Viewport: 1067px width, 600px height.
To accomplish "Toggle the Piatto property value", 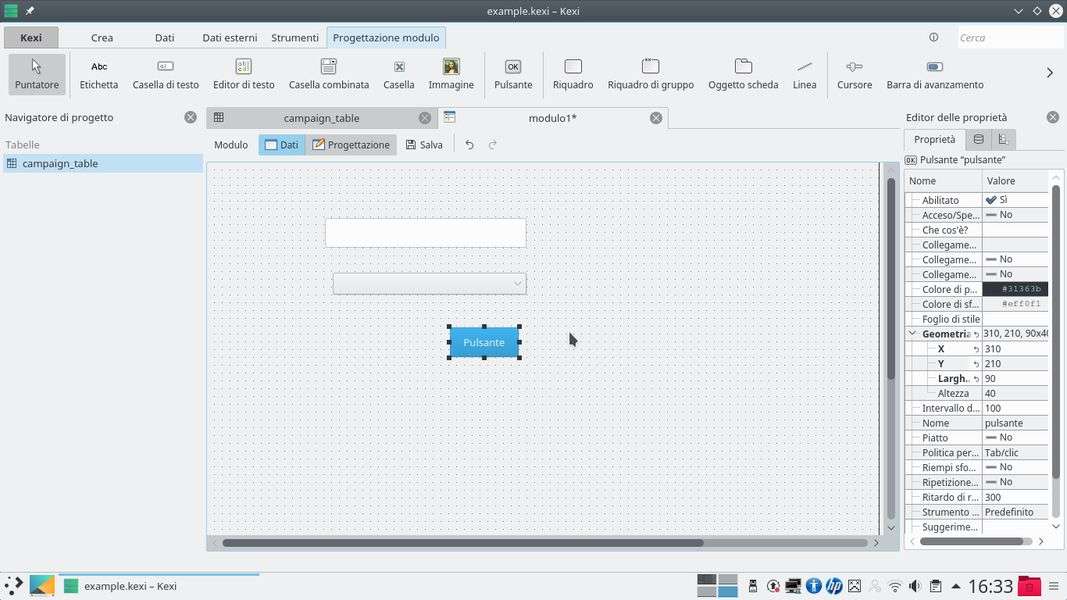I will click(x=1000, y=438).
